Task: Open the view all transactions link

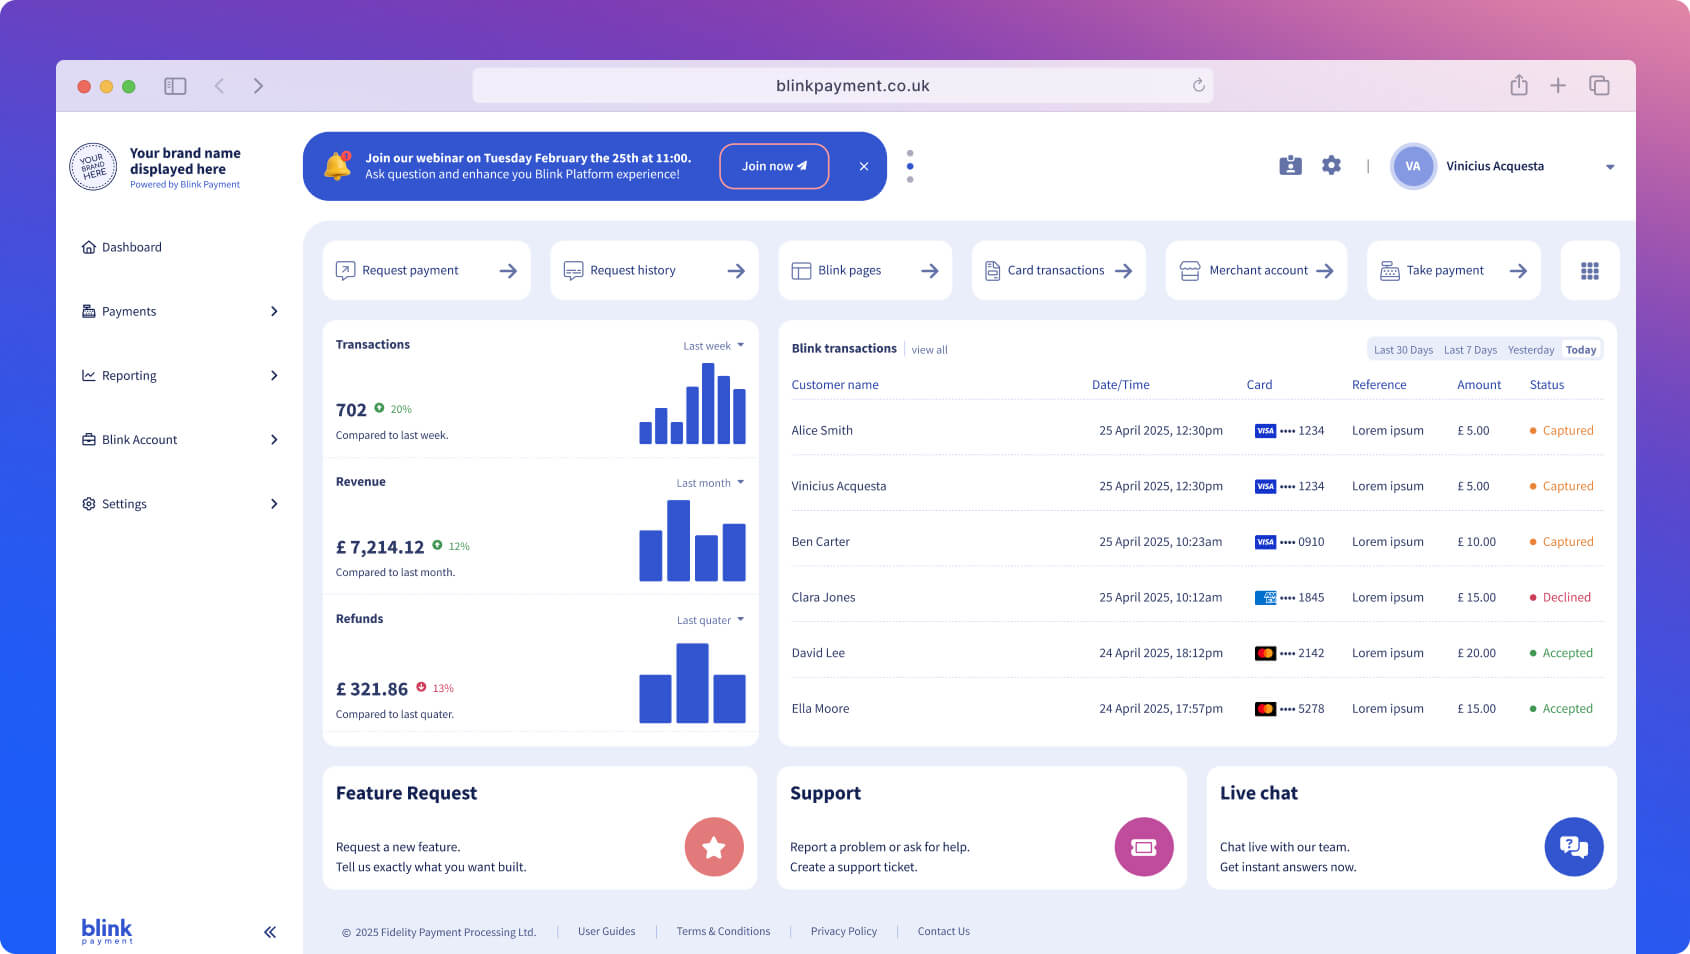Action: click(x=929, y=350)
